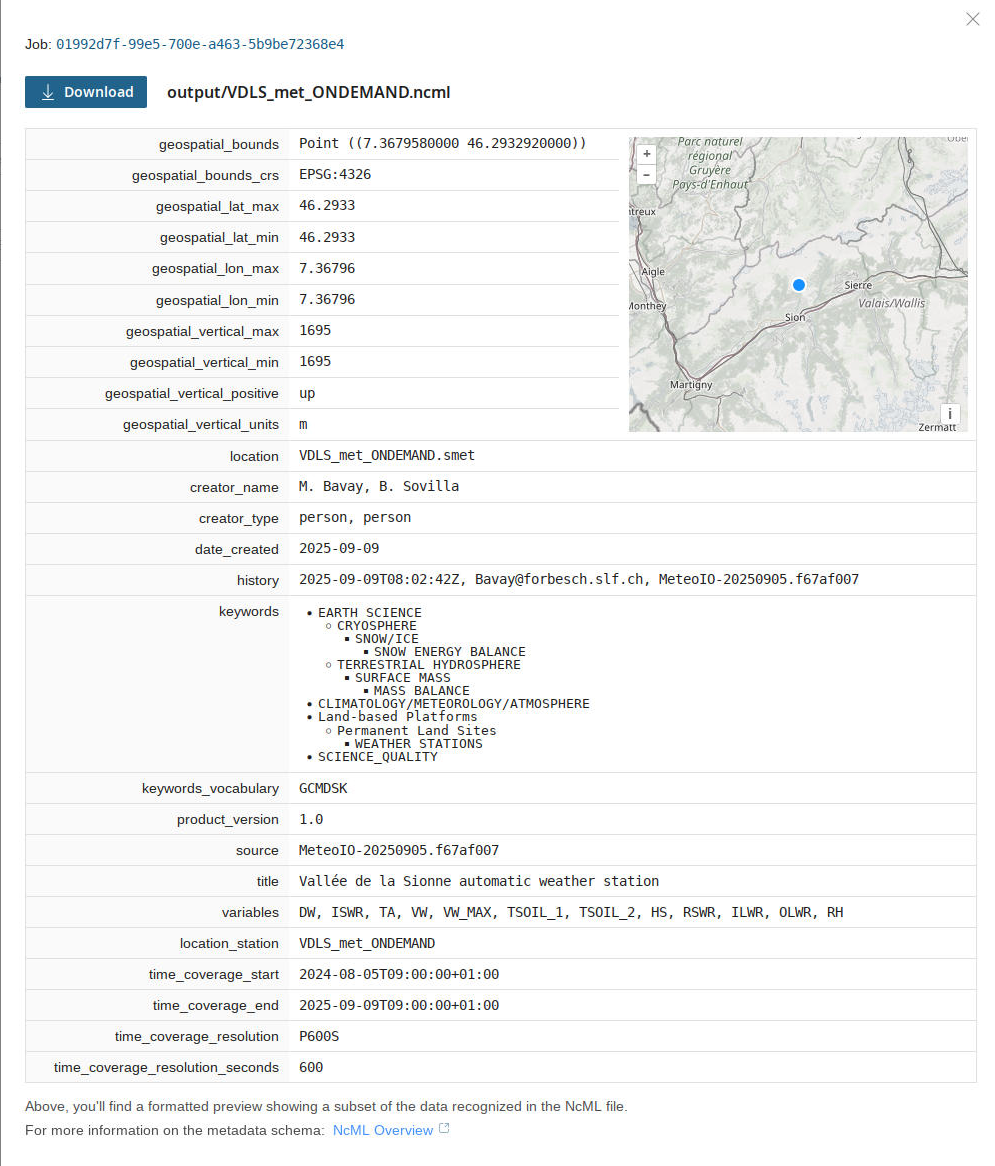Viewport: 995px width, 1166px height.
Task: Click external link icon beside NcML Overview
Action: [445, 1129]
